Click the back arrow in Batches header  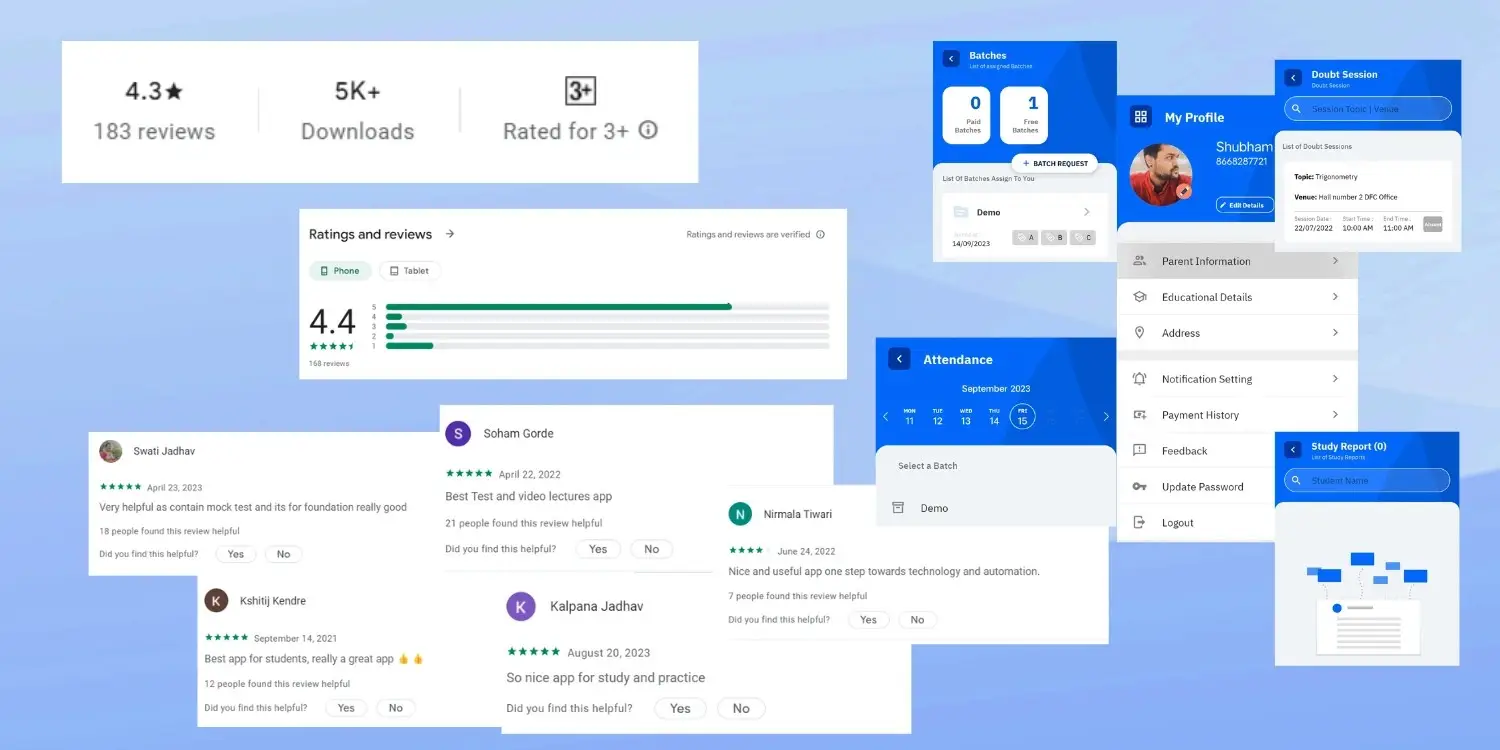(x=951, y=59)
